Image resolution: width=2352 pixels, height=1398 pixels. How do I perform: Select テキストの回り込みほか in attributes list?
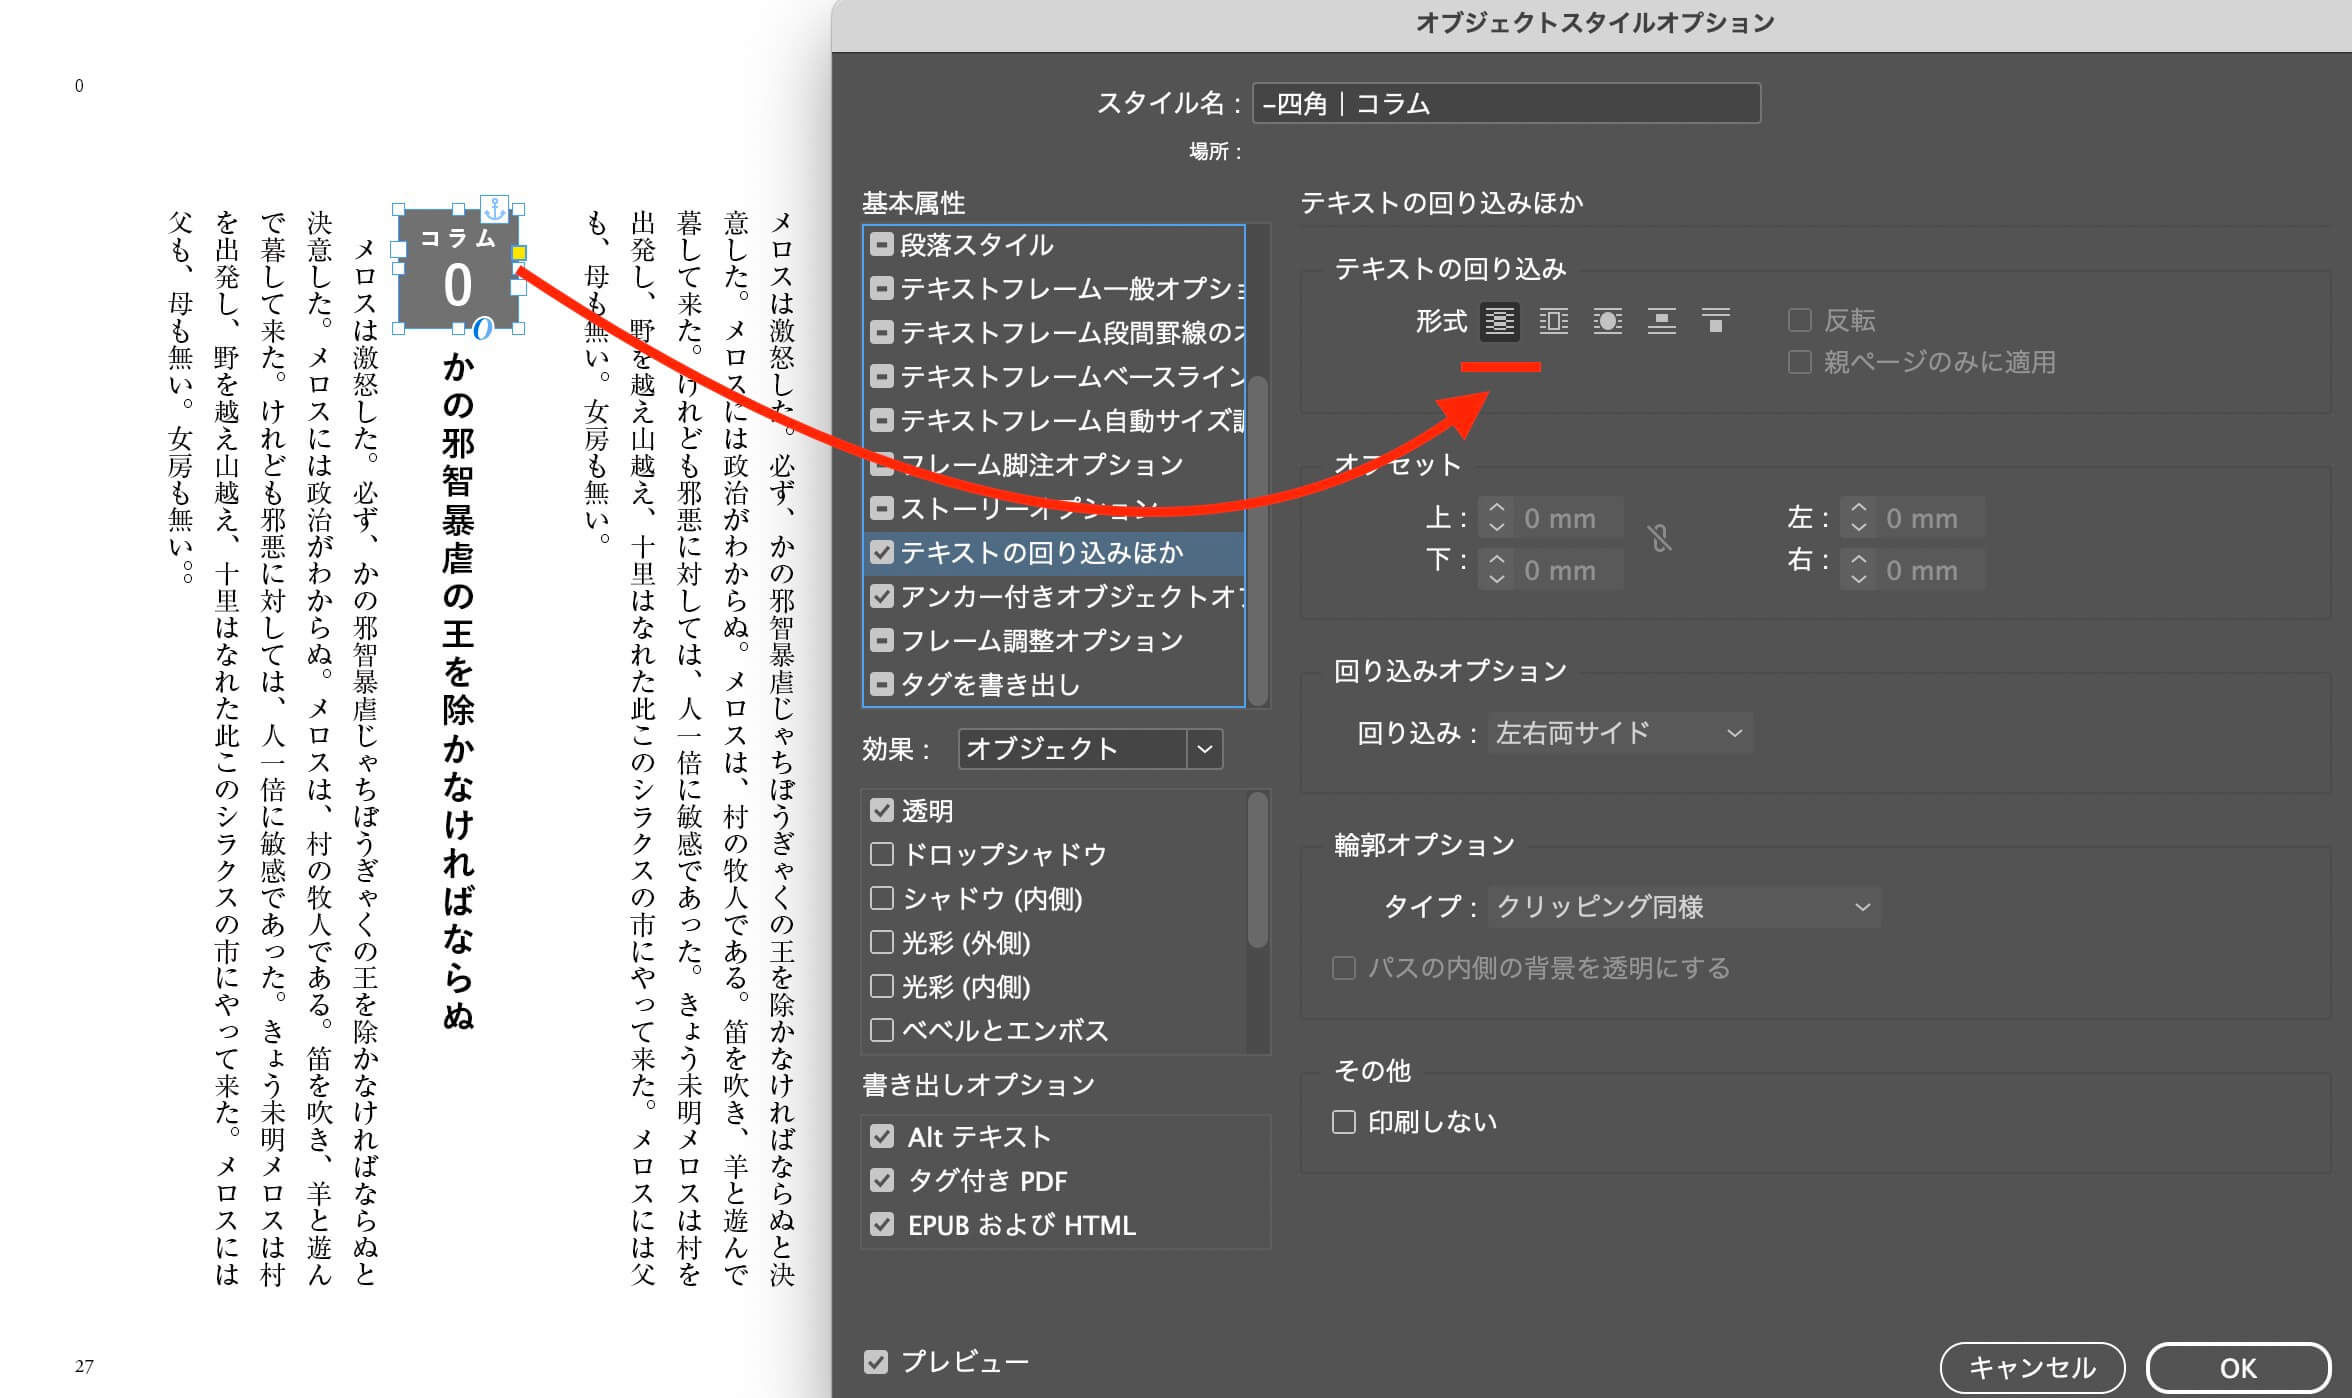tap(1041, 553)
